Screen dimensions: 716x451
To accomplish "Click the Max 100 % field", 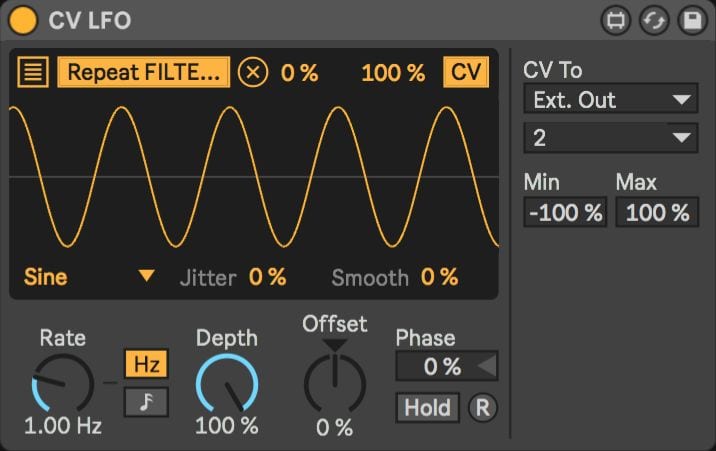I will tap(657, 212).
